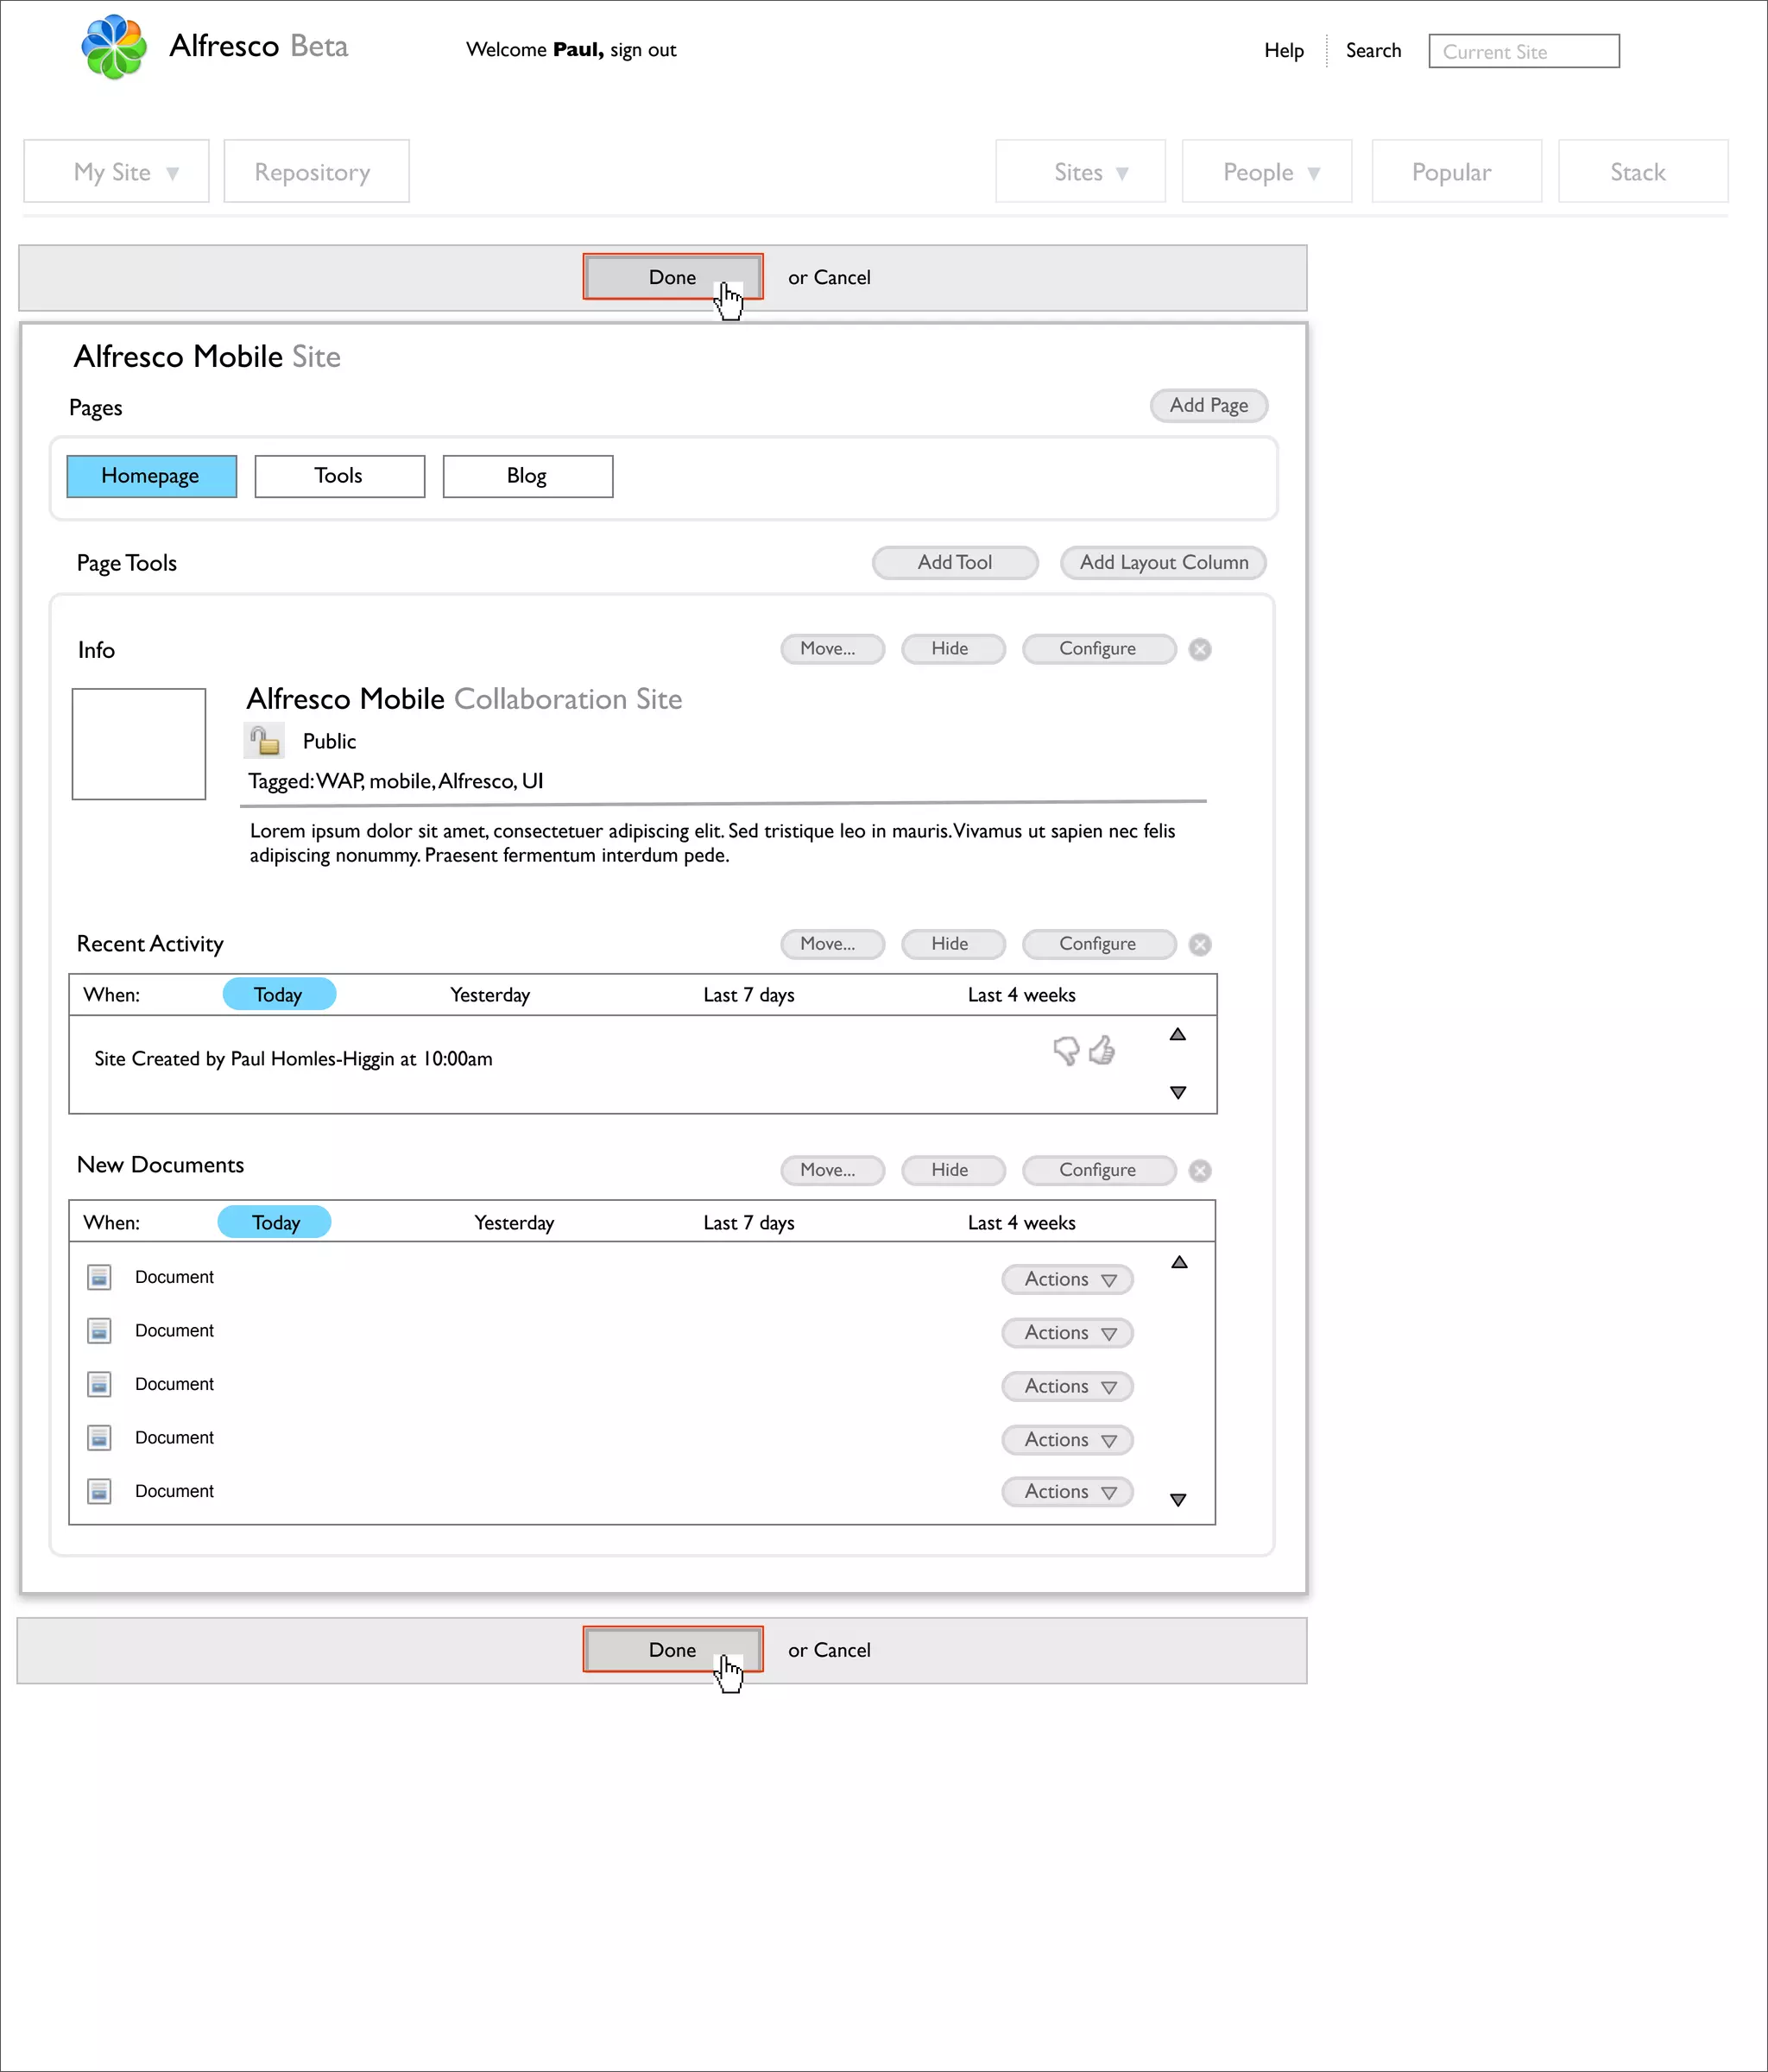Click the Add Page button
This screenshot has height=2072, width=1768.
(x=1209, y=405)
